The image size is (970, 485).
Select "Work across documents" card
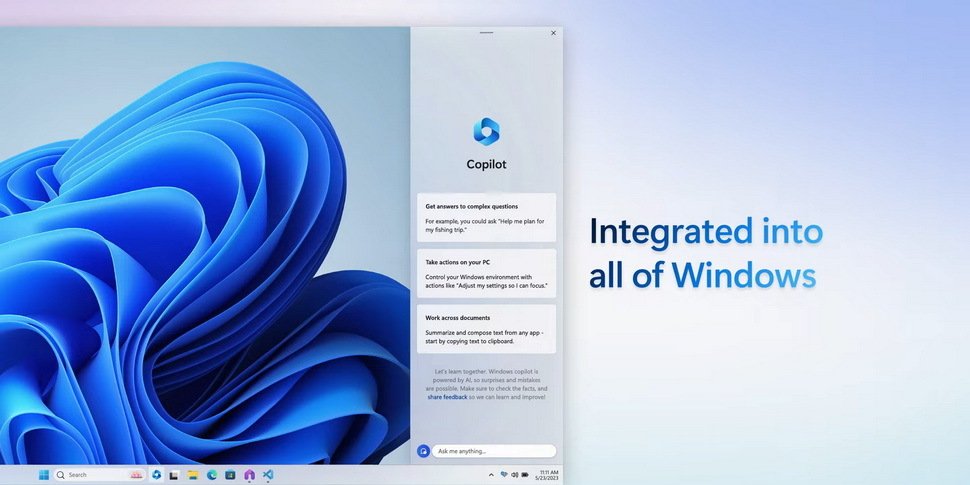pos(486,328)
